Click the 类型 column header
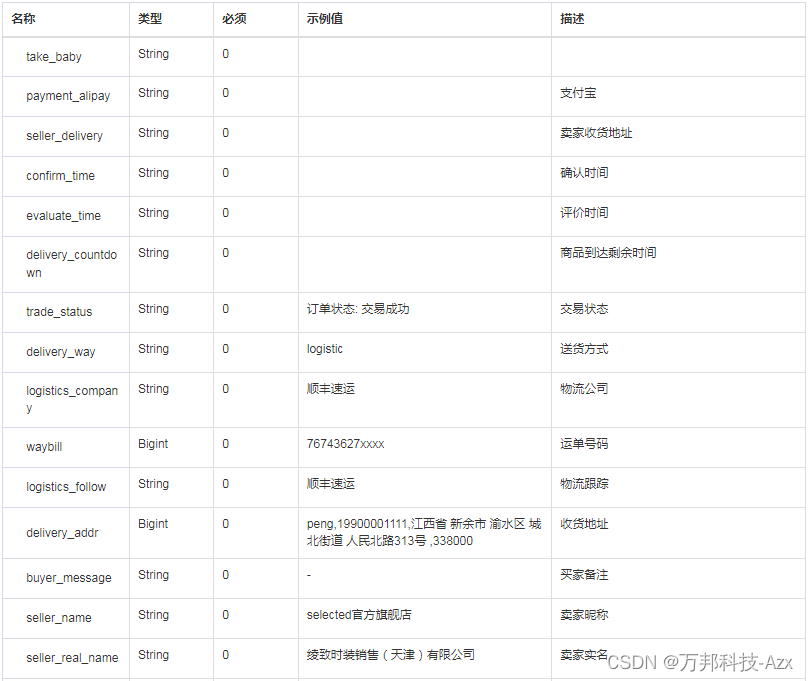Screen dimensions: 808x681 coord(150,19)
